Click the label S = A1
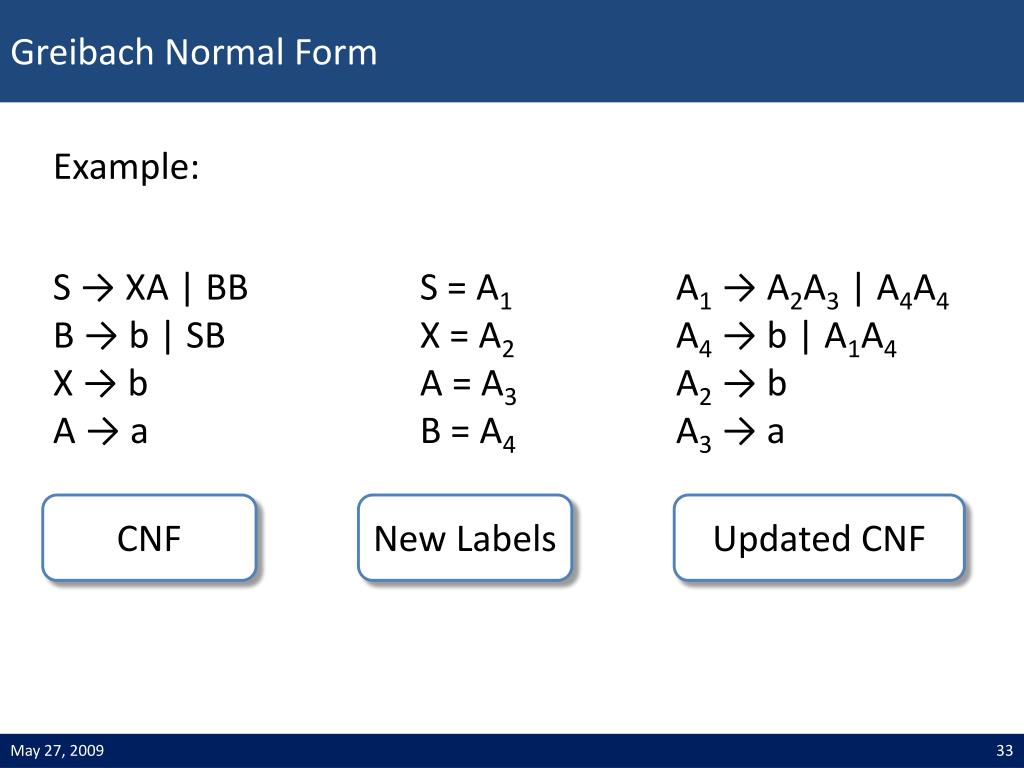The image size is (1024, 768). (x=466, y=291)
